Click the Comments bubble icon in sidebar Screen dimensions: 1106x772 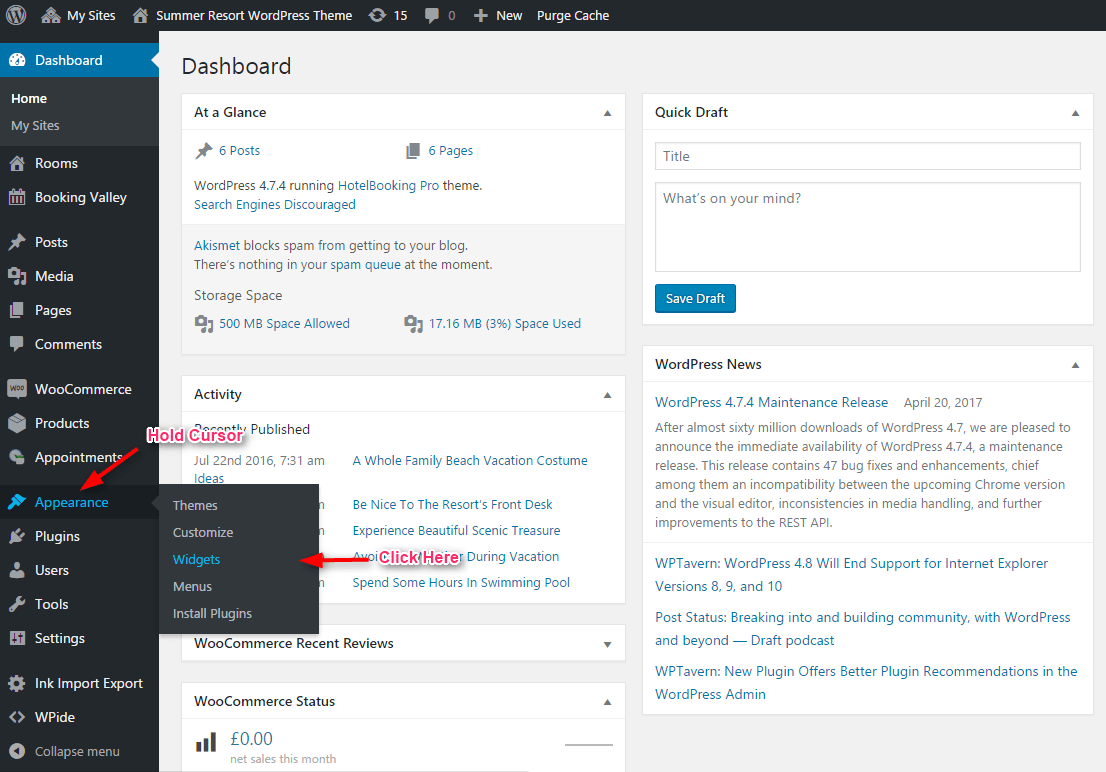pos(17,344)
